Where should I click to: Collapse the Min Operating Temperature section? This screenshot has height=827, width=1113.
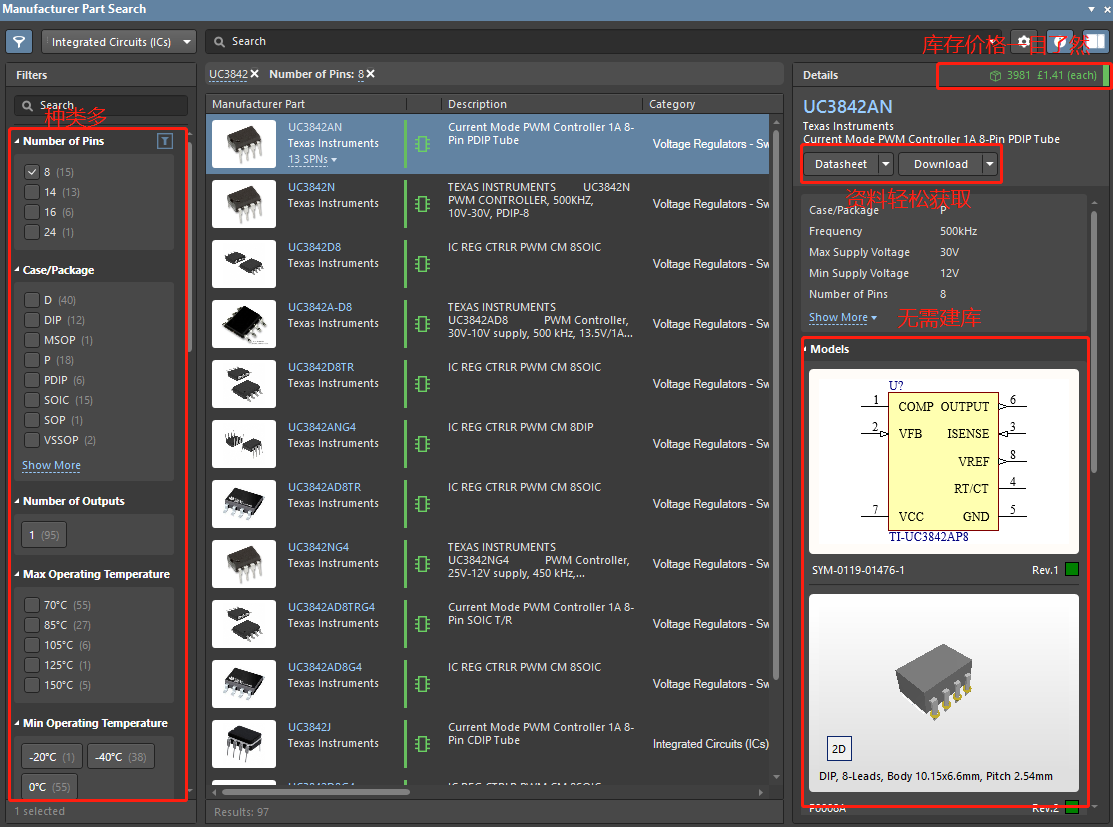17,723
